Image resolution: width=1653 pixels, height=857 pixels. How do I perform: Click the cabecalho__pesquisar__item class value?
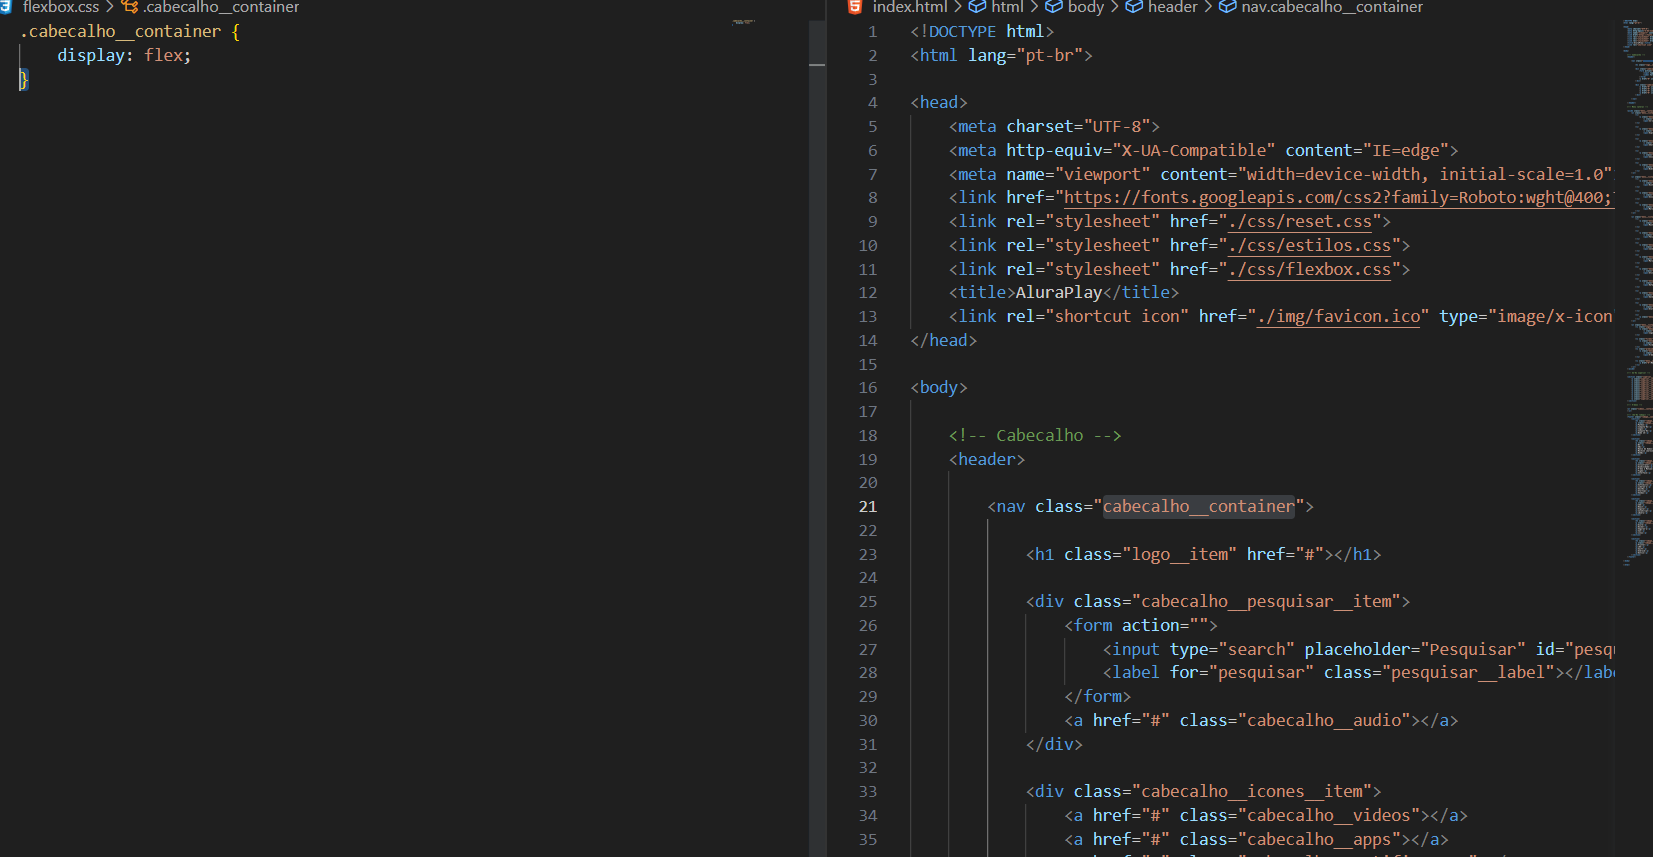[1266, 602]
